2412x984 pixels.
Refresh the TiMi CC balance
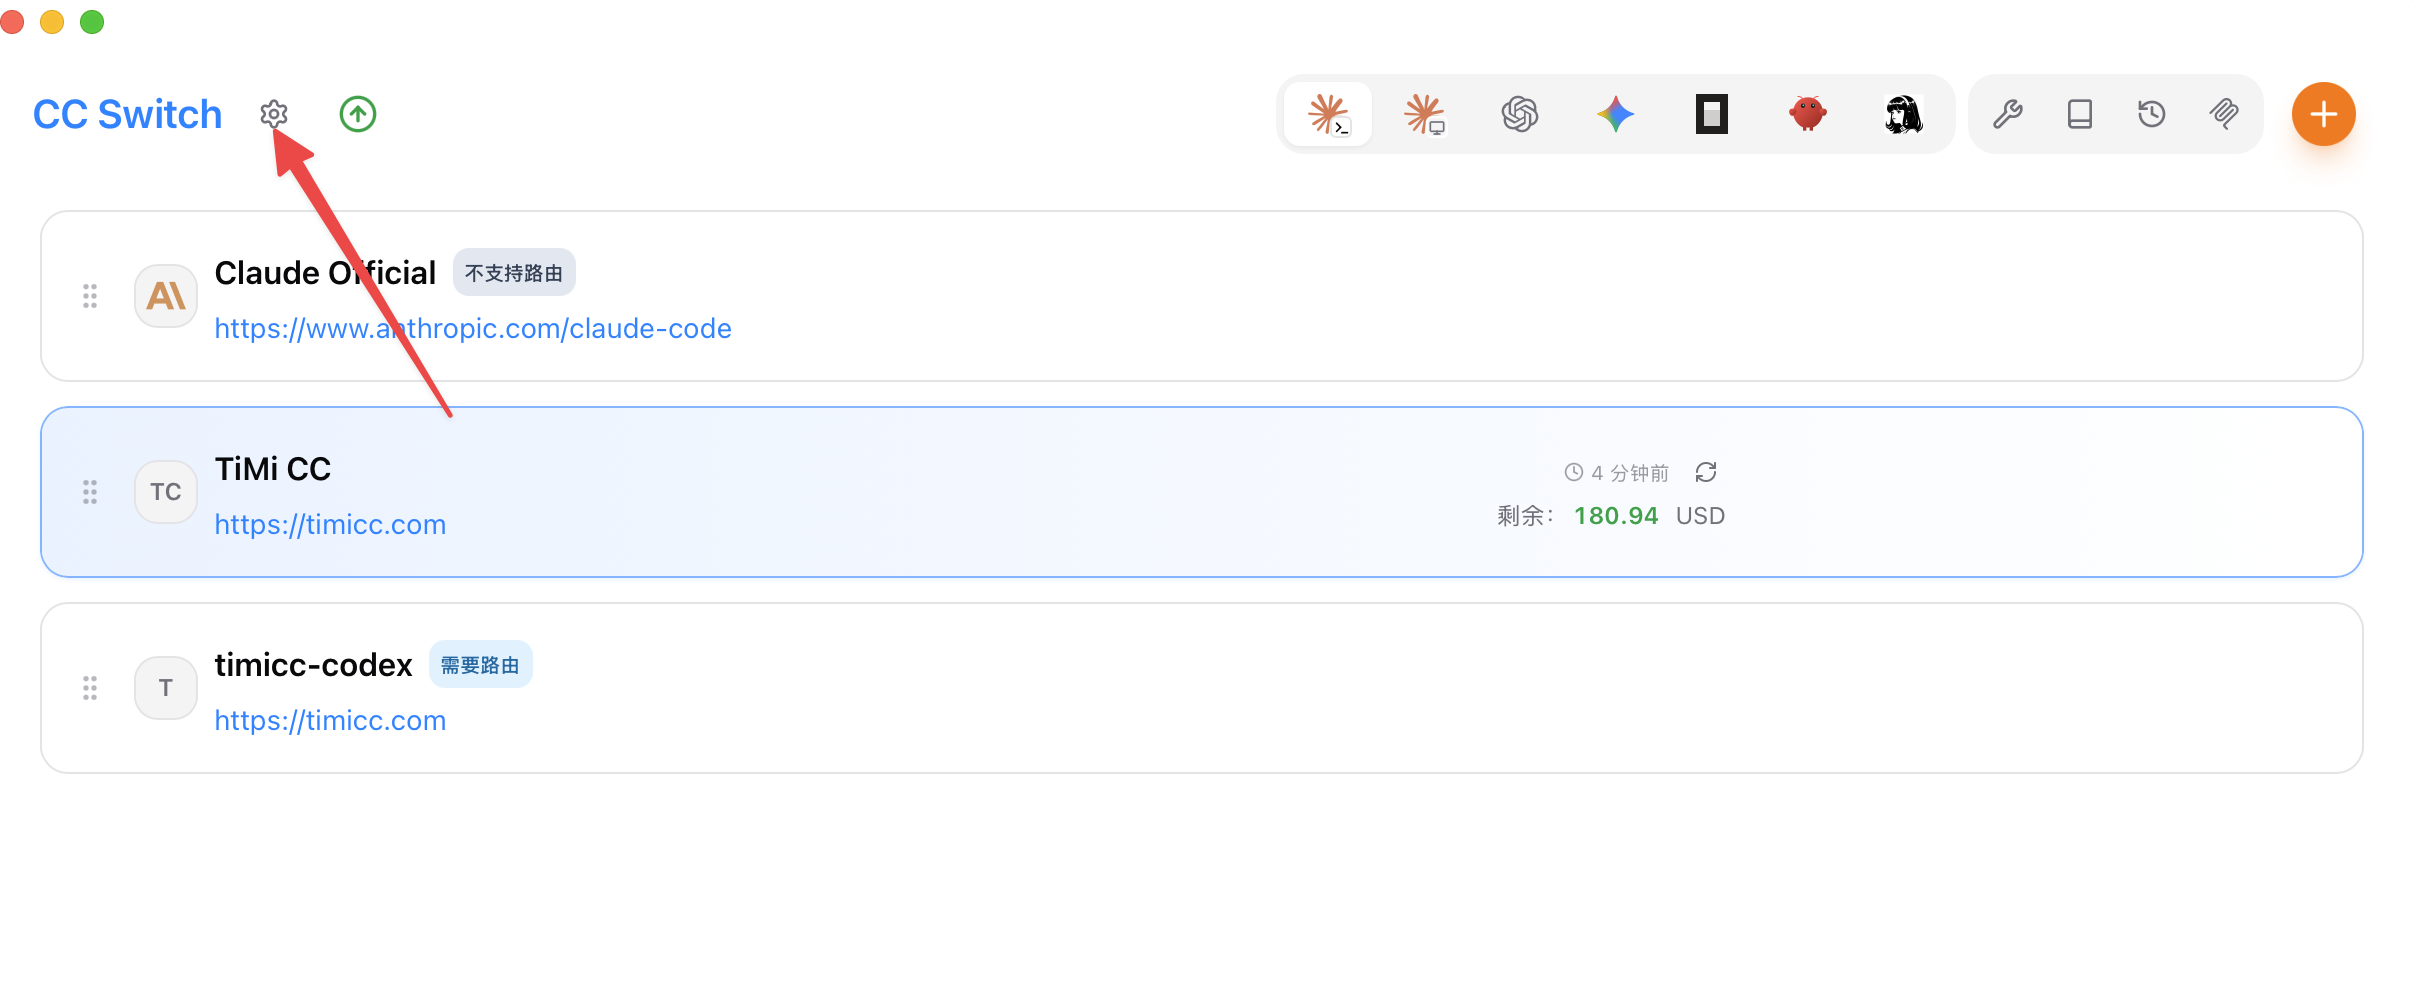pos(1706,472)
